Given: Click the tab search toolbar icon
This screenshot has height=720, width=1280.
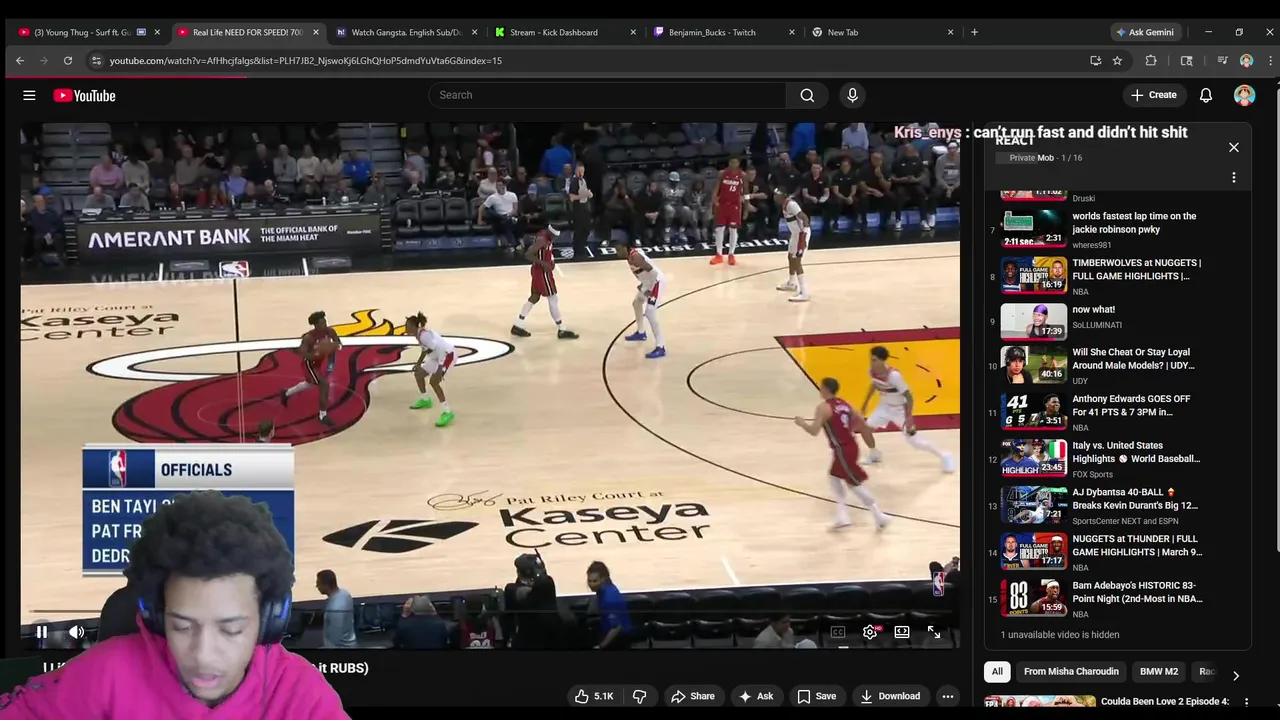Looking at the screenshot, I should click(x=1187, y=61).
